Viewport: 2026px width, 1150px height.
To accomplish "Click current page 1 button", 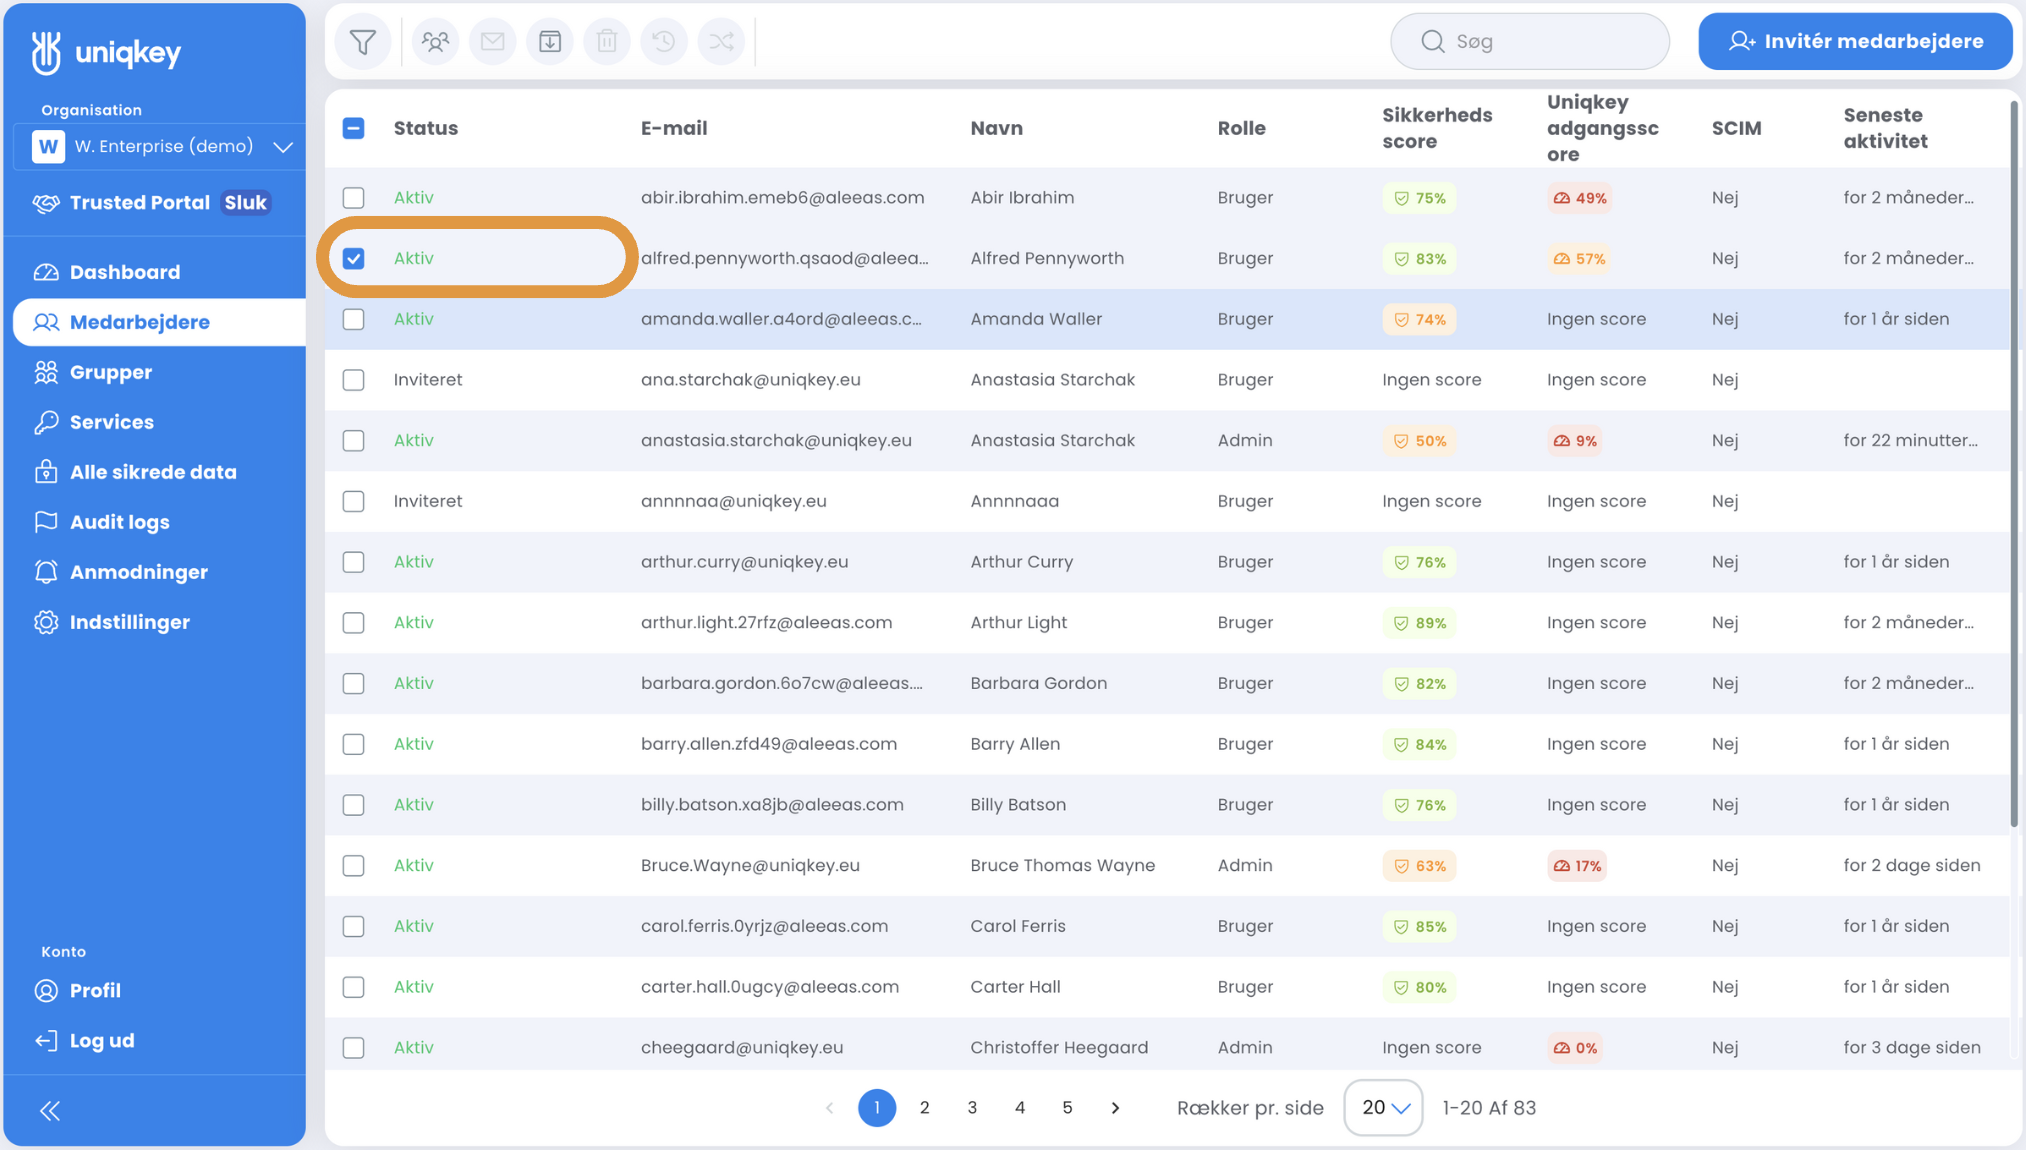I will click(877, 1108).
